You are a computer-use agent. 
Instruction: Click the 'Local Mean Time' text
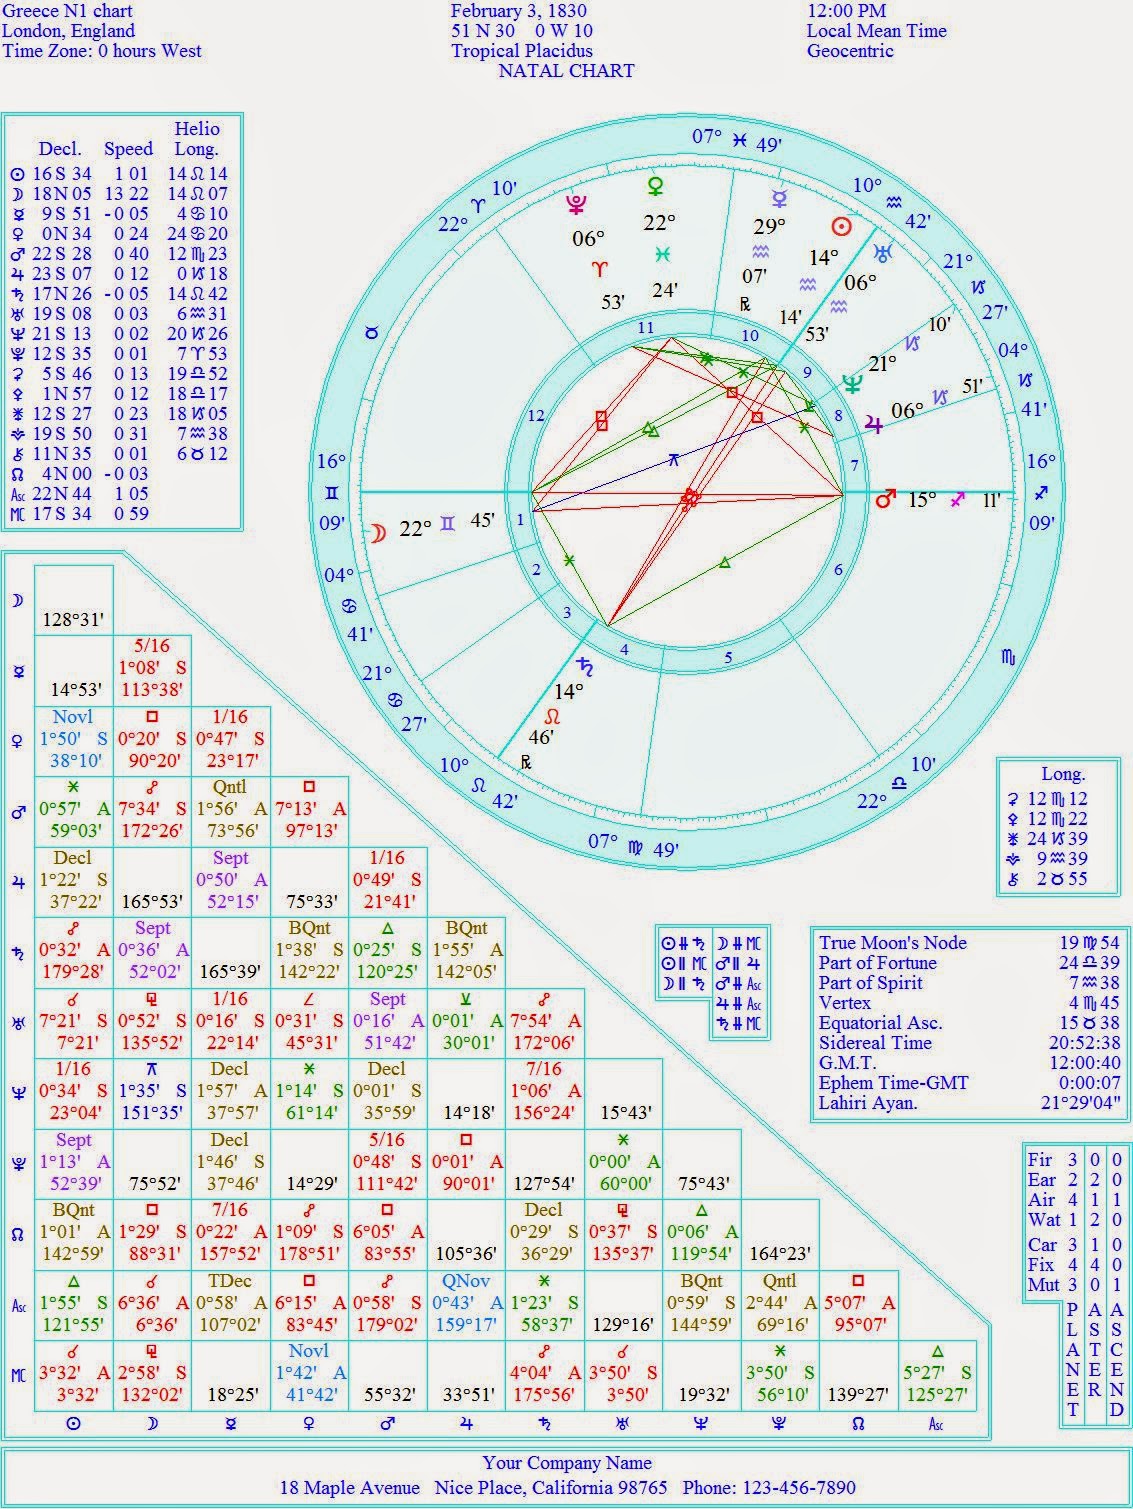pos(876,31)
